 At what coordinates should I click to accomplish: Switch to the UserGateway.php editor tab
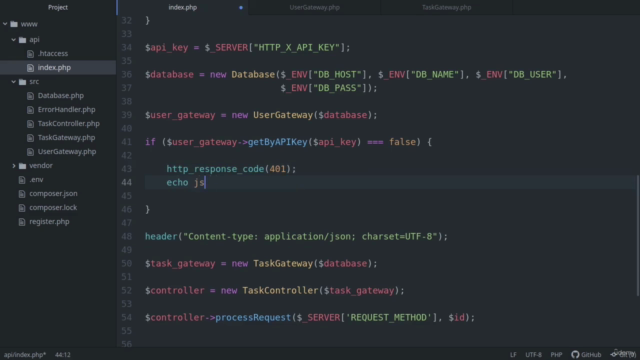click(x=314, y=7)
